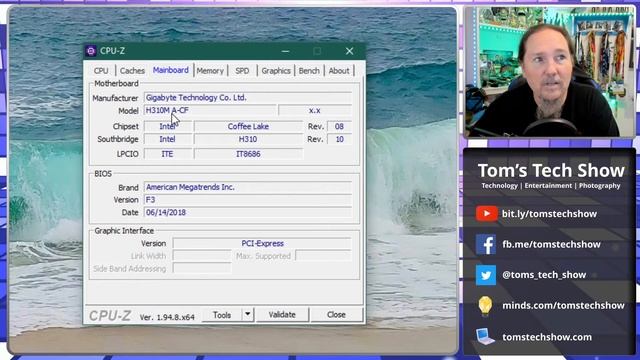Open the bit.ly/tomstechshow link
Viewport: 640px width, 360px height.
pyautogui.click(x=549, y=213)
